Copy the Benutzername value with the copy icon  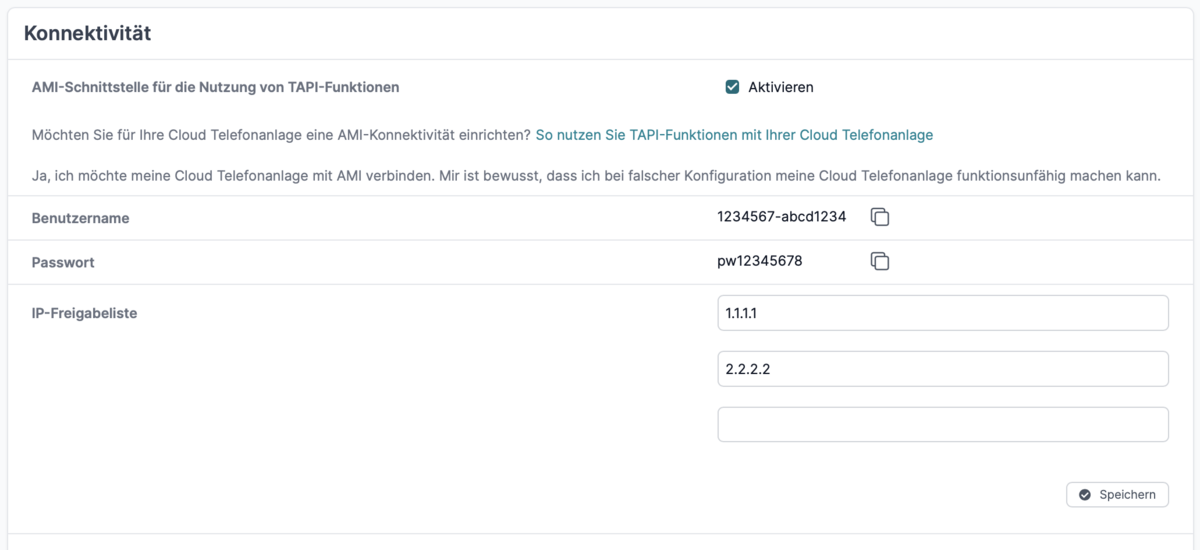[x=880, y=217]
